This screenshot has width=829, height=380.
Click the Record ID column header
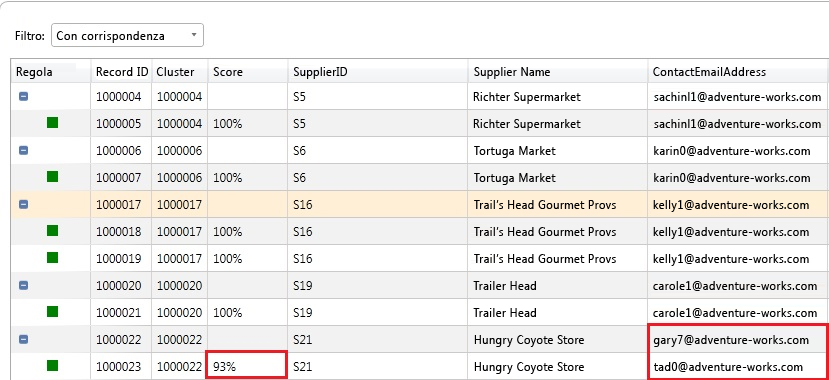pyautogui.click(x=121, y=71)
